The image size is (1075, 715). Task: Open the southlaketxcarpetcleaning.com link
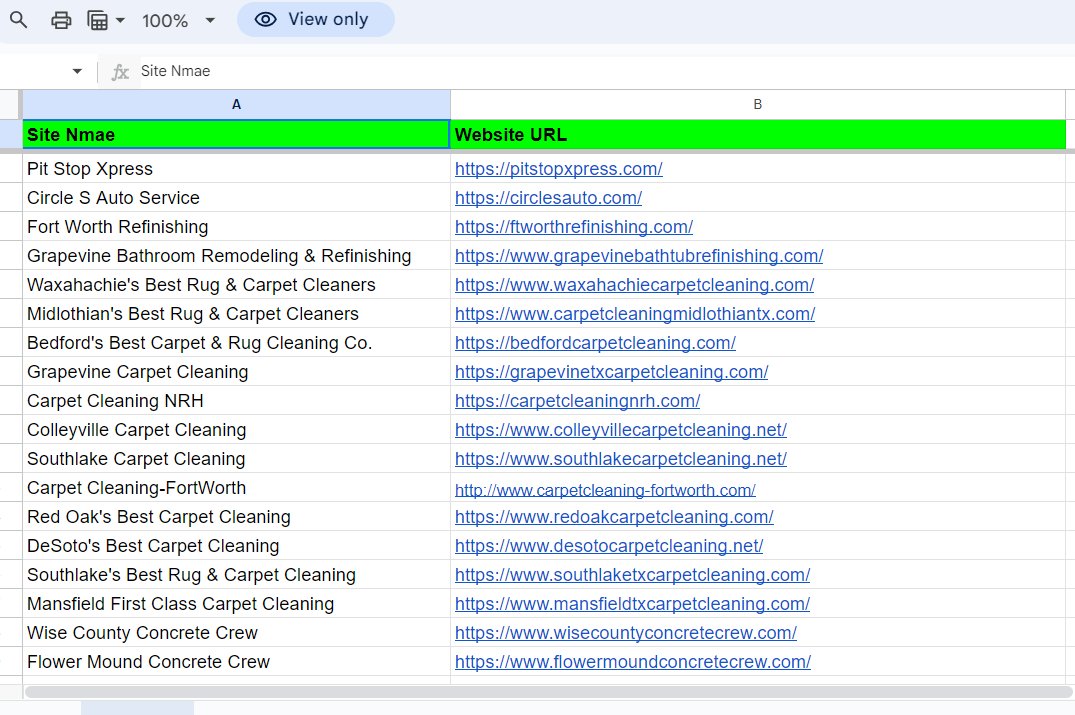(x=632, y=574)
